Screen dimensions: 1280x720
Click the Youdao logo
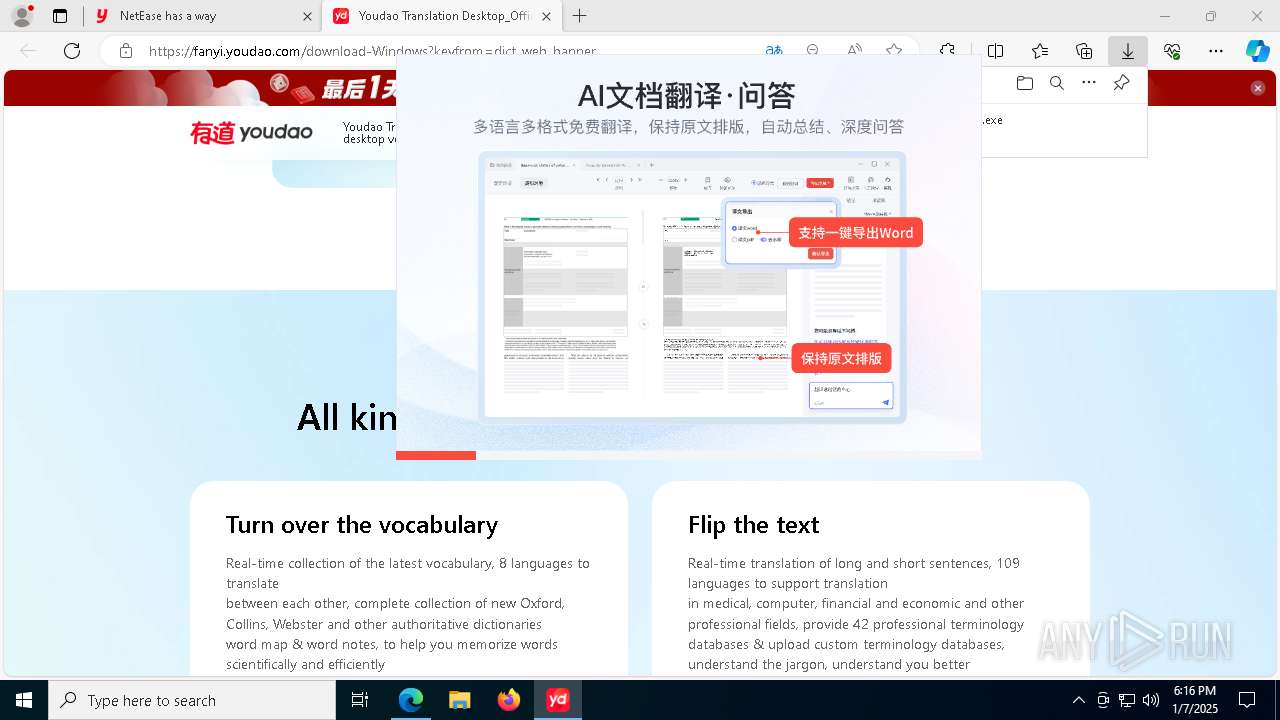coord(251,132)
